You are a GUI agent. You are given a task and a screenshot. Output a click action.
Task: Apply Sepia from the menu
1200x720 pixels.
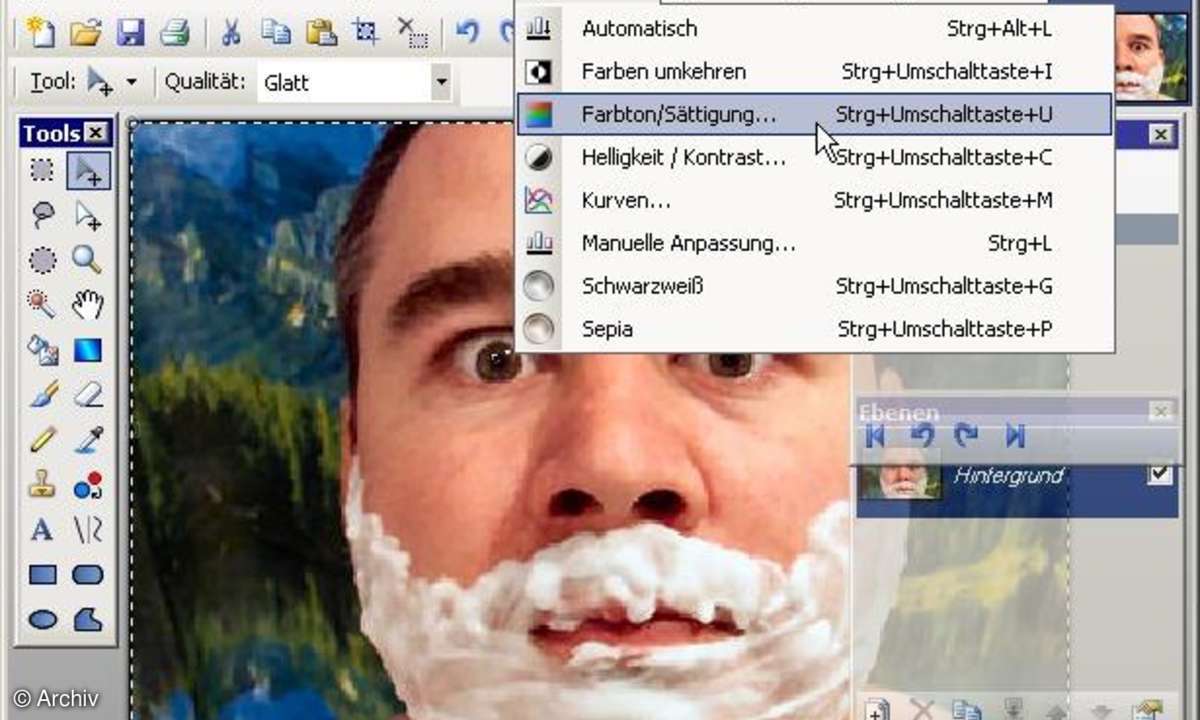(814, 329)
